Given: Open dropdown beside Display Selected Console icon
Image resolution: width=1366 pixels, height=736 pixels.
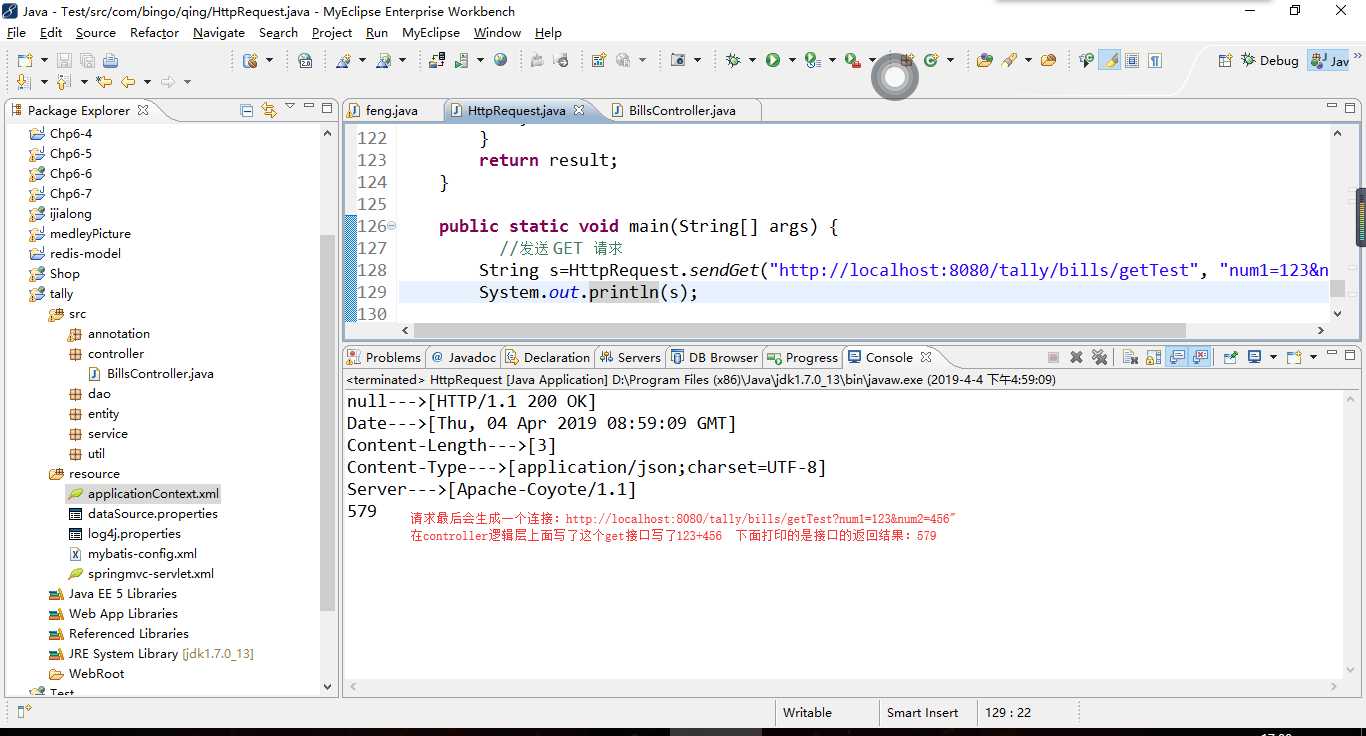Looking at the screenshot, I should click(1272, 357).
